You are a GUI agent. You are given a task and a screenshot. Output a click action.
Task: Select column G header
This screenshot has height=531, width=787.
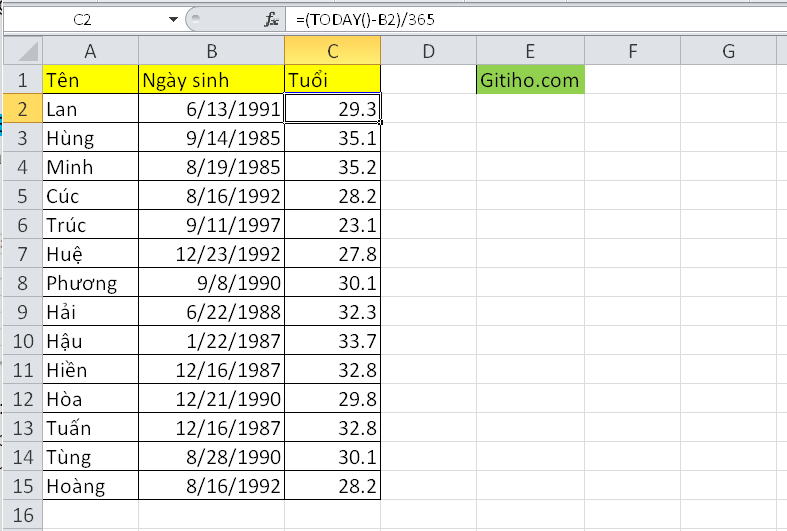click(x=728, y=51)
